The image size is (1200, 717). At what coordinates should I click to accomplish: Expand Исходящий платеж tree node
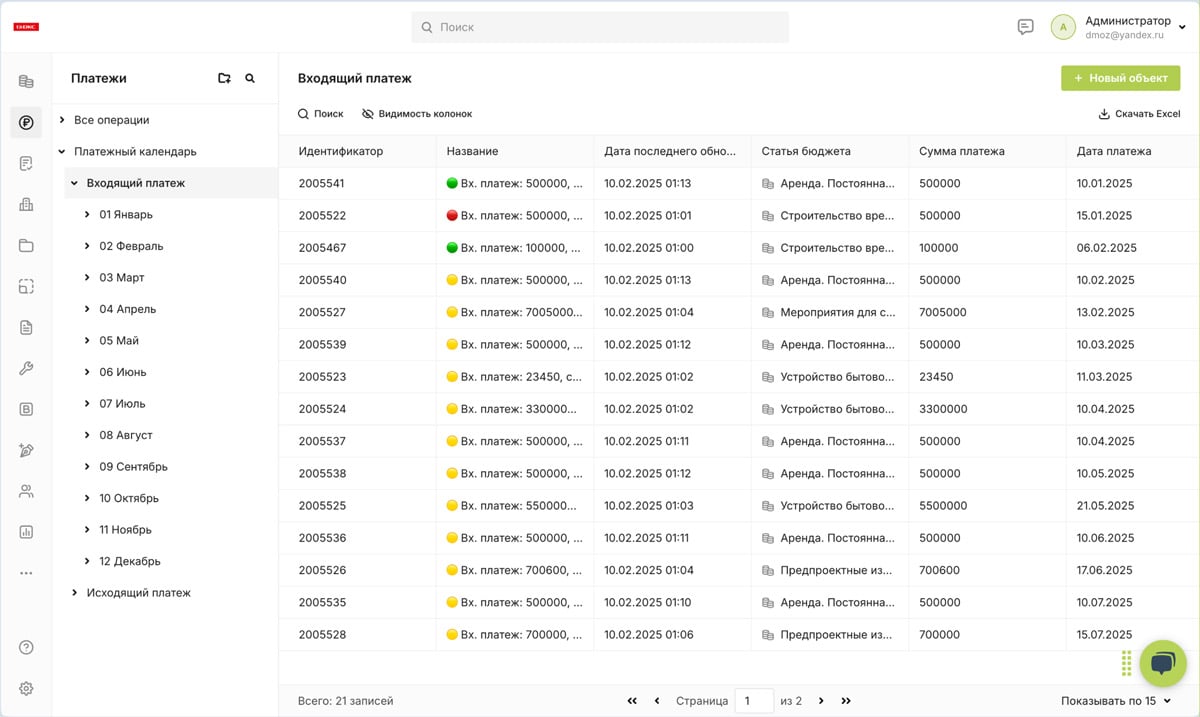[x=74, y=593]
